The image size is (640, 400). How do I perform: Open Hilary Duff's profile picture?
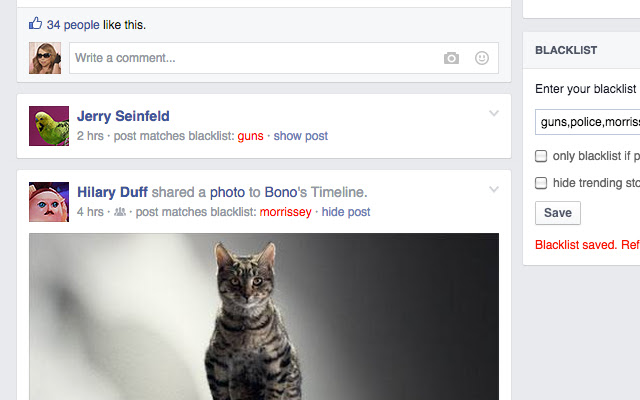pyautogui.click(x=49, y=202)
